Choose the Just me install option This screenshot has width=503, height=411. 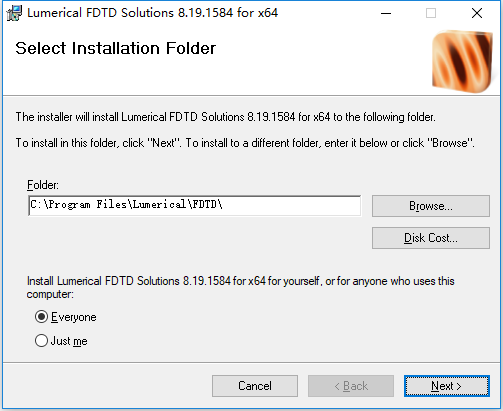pos(41,341)
